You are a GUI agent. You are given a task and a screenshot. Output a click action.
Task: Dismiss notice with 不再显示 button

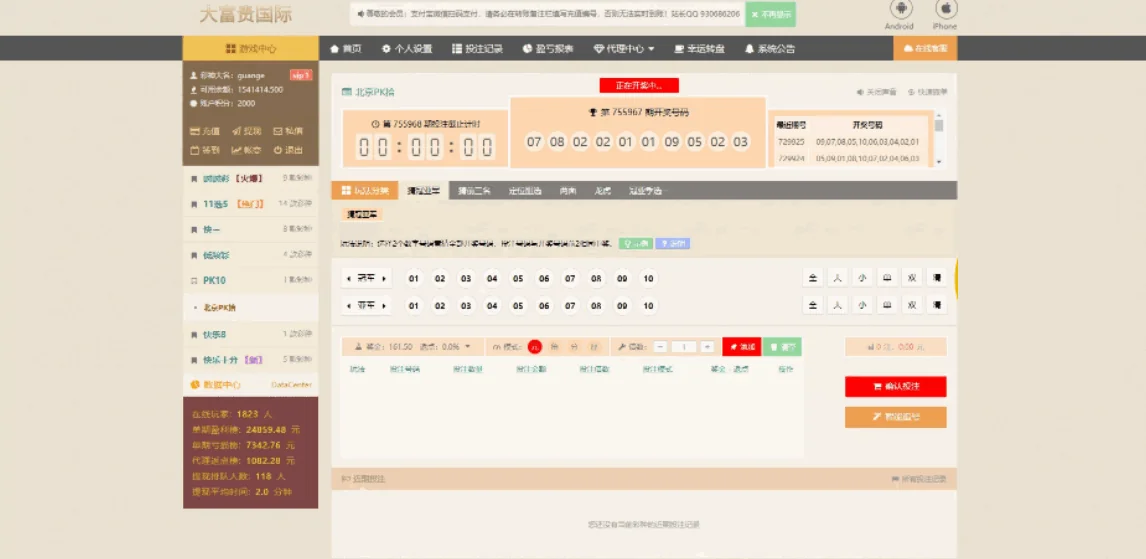[x=770, y=15]
